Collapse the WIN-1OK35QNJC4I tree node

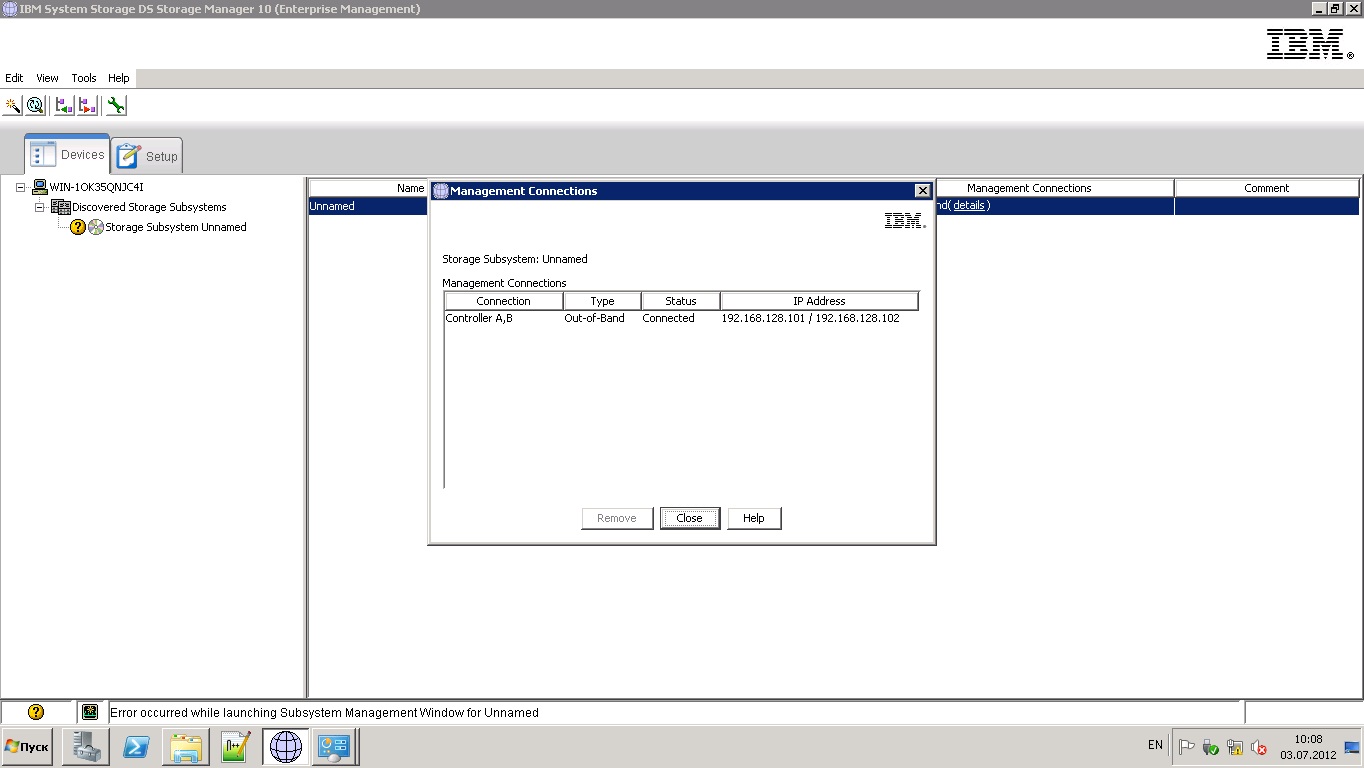[x=21, y=187]
